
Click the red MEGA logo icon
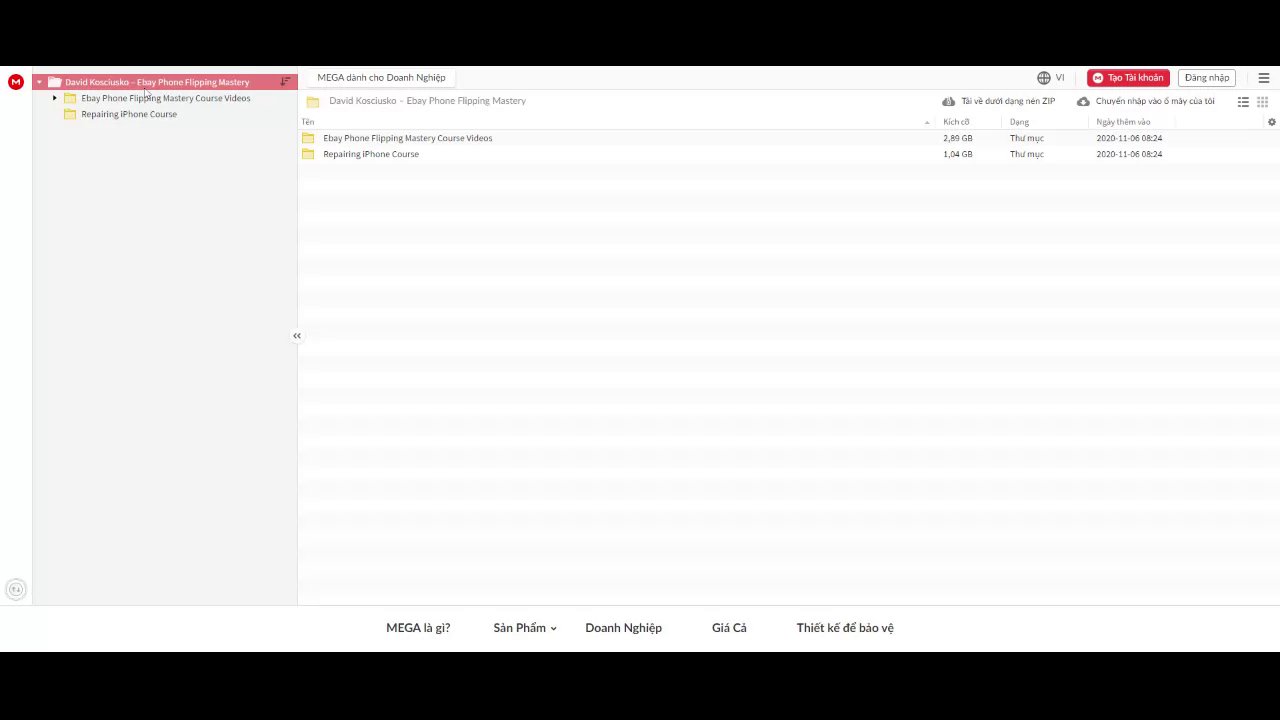pyautogui.click(x=15, y=82)
